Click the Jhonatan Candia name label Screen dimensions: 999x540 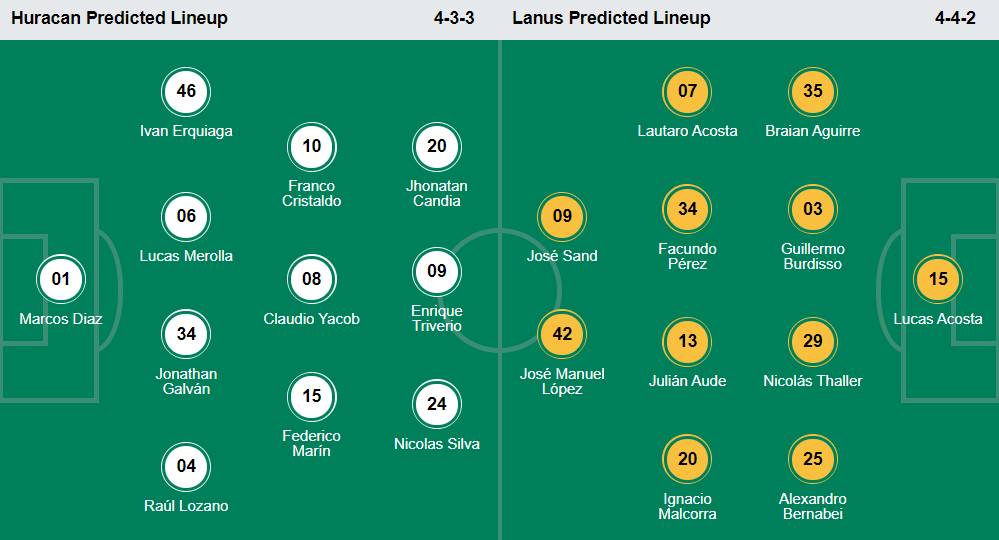(437, 193)
